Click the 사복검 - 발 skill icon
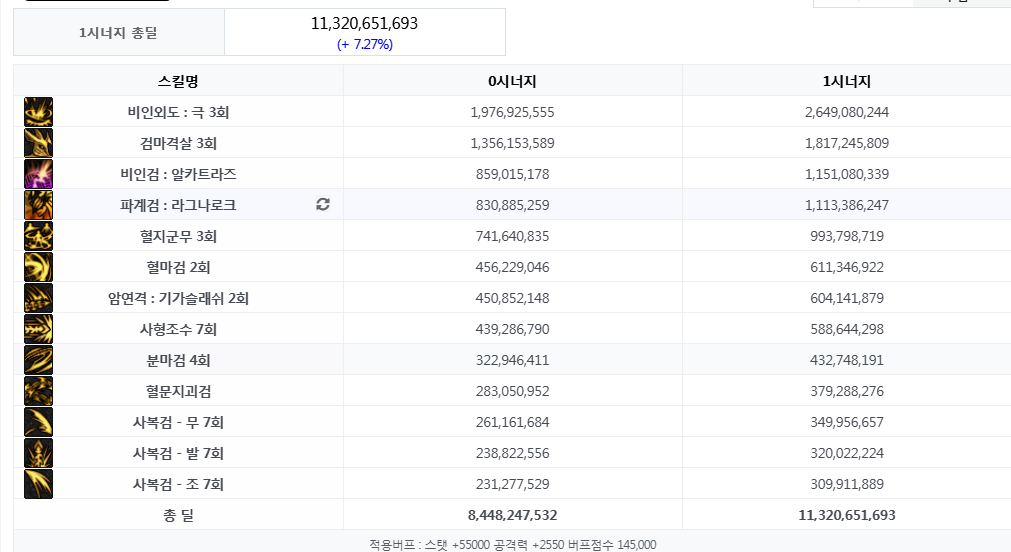This screenshot has width=1011, height=552. point(39,453)
